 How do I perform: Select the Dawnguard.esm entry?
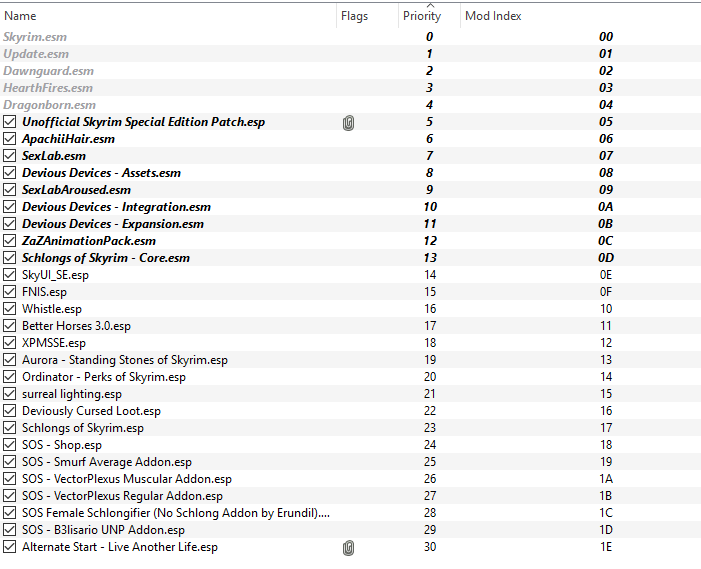coord(350,71)
